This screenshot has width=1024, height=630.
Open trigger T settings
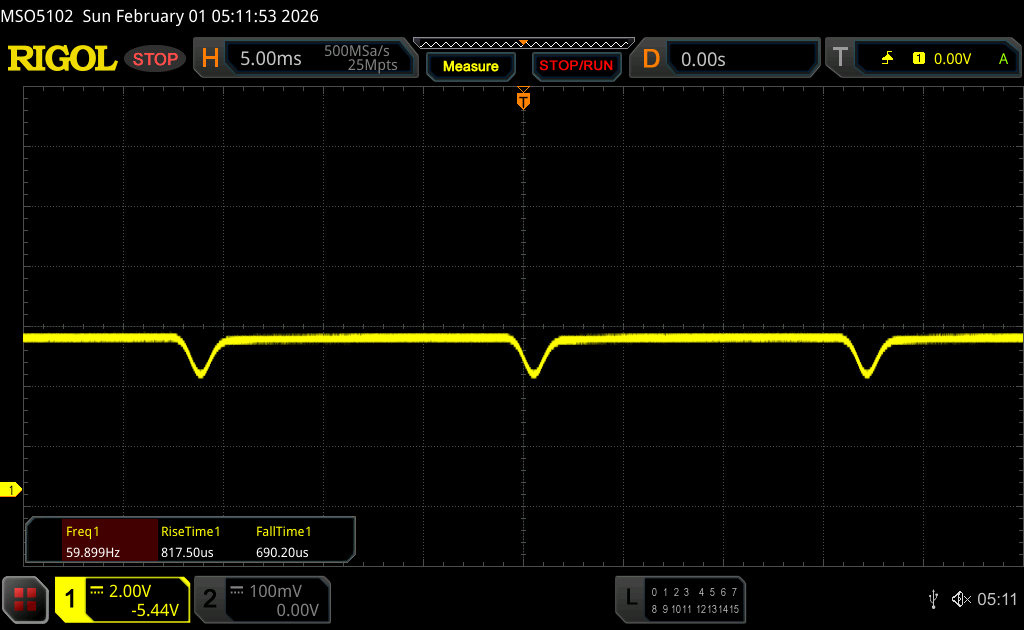840,59
